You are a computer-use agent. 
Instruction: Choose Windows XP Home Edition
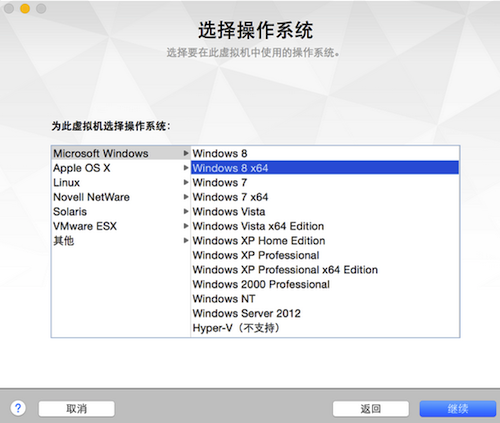(x=325, y=241)
